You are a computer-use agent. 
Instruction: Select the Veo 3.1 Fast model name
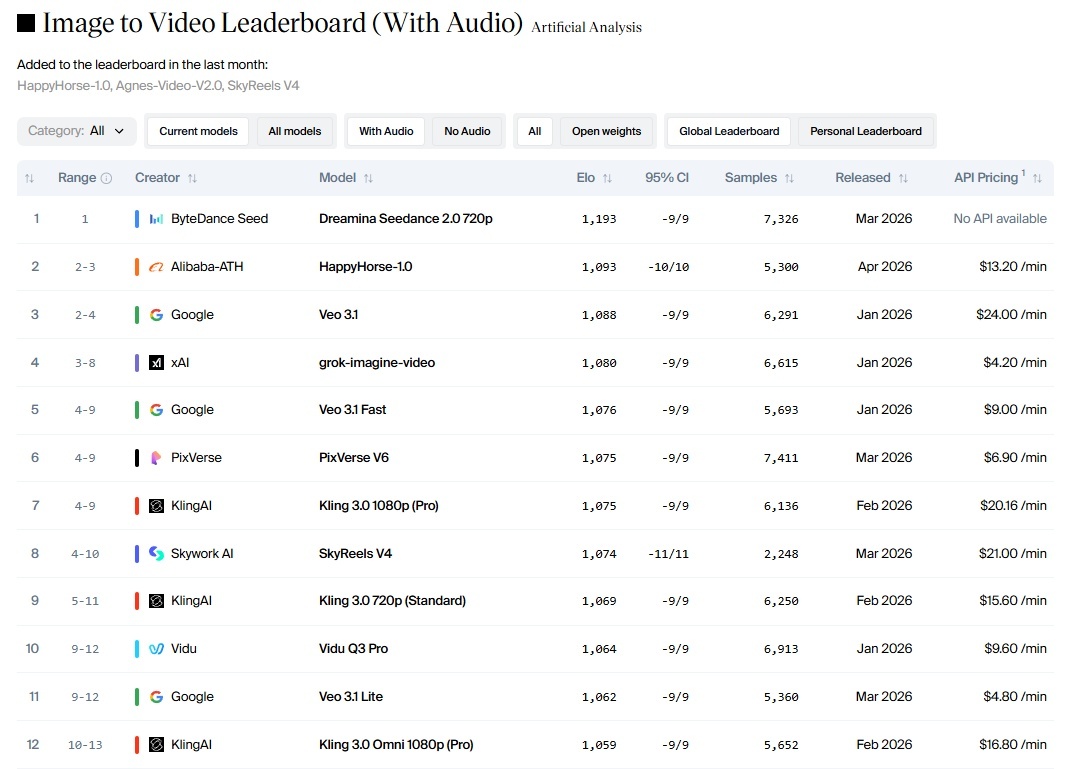[x=353, y=409]
